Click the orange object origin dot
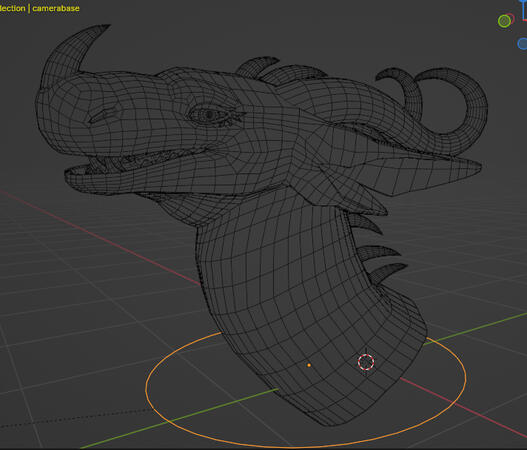Screen dimensions: 527x450 tap(309, 365)
